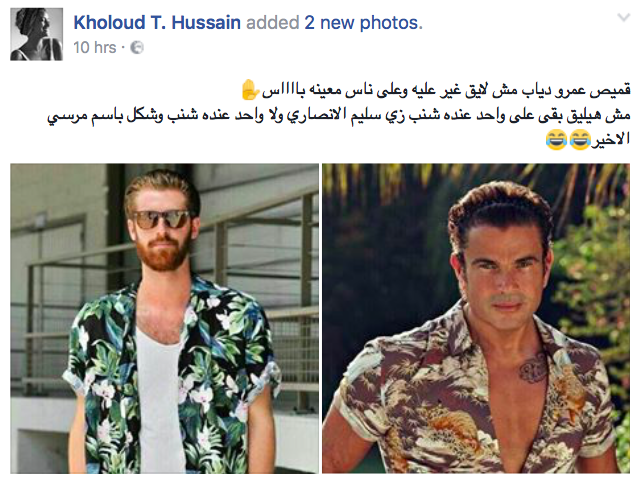Click the second line of Arabic post text
The height and width of the screenshot is (481, 640).
tap(339, 116)
